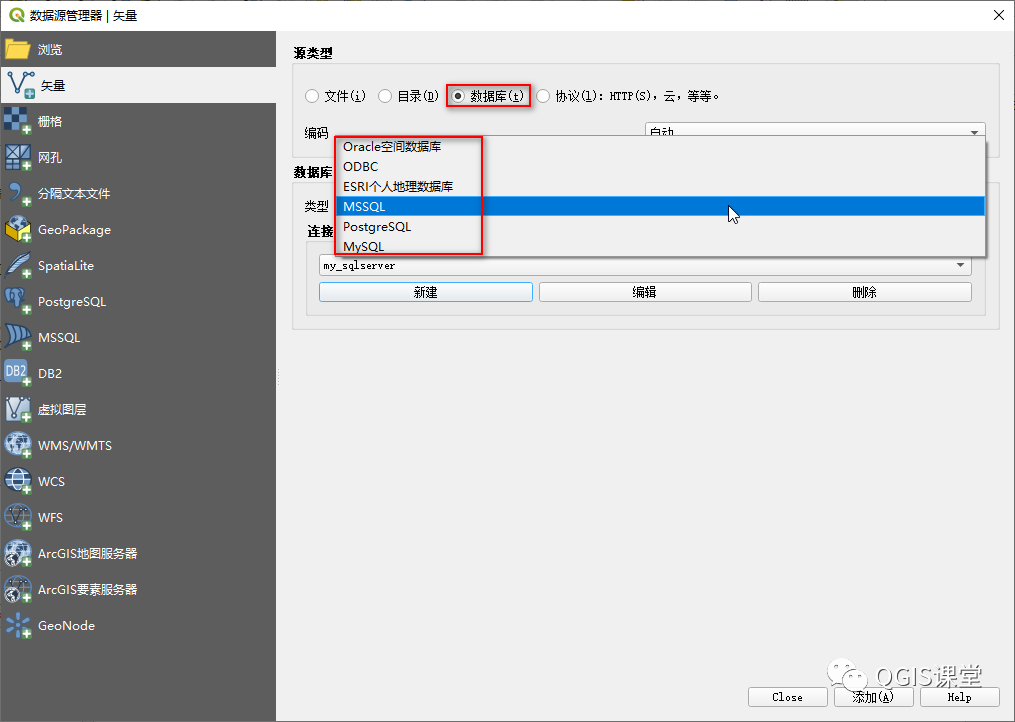The height and width of the screenshot is (722, 1015).
Task: Click the Close button
Action: tap(787, 697)
